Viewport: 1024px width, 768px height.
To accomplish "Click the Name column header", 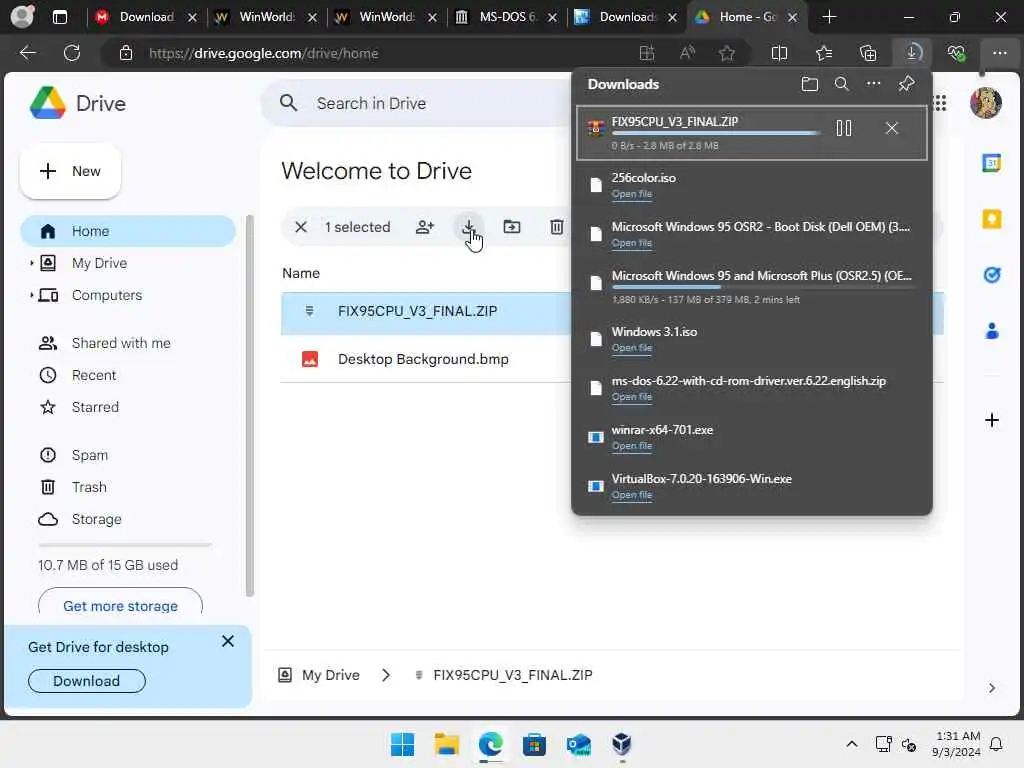I will pos(300,274).
